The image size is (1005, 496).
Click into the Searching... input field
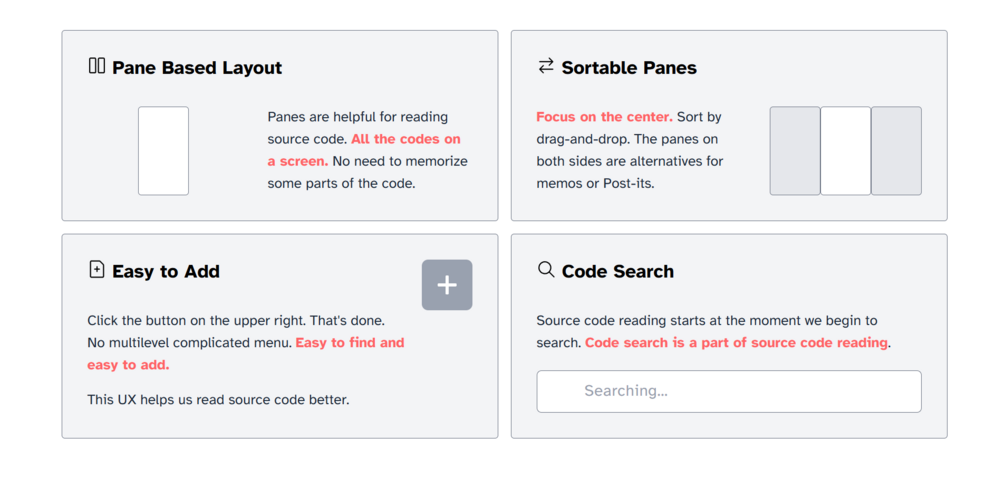728,391
